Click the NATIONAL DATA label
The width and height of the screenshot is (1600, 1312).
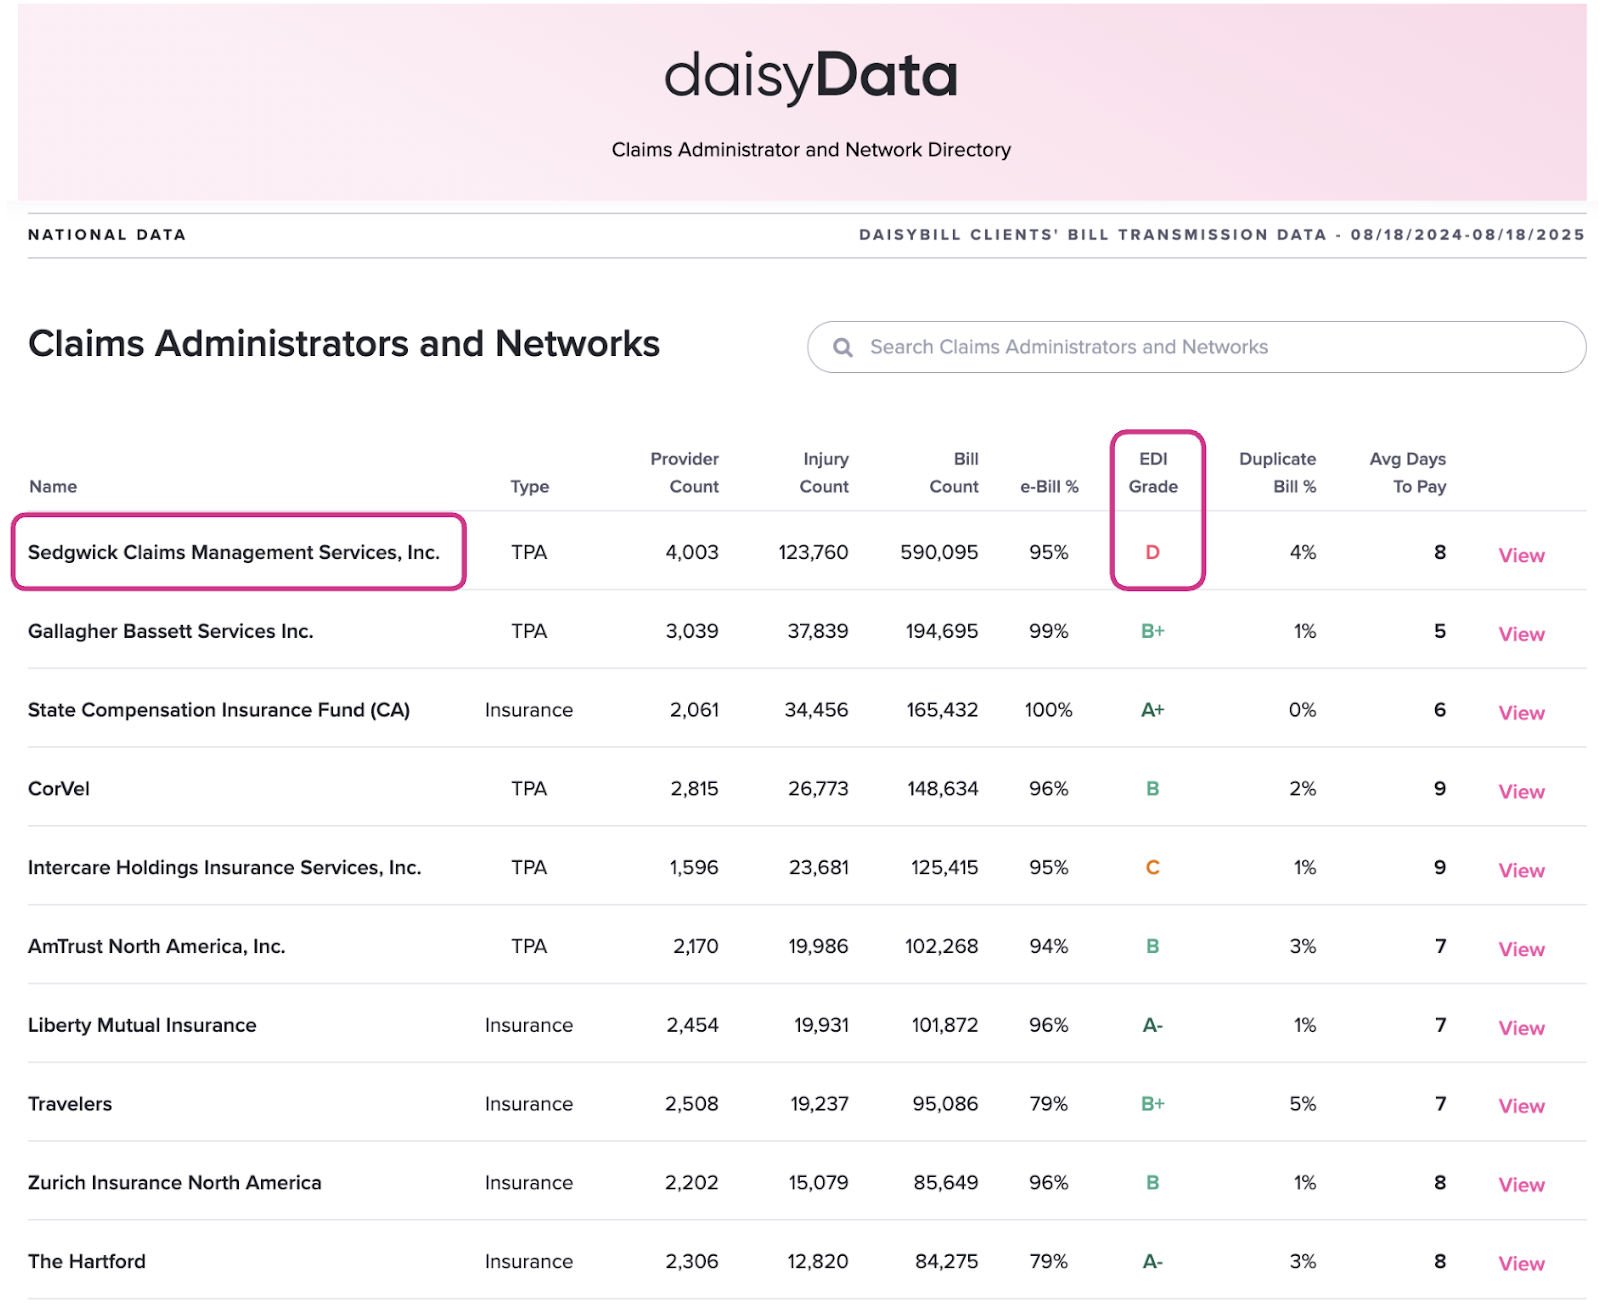[107, 235]
